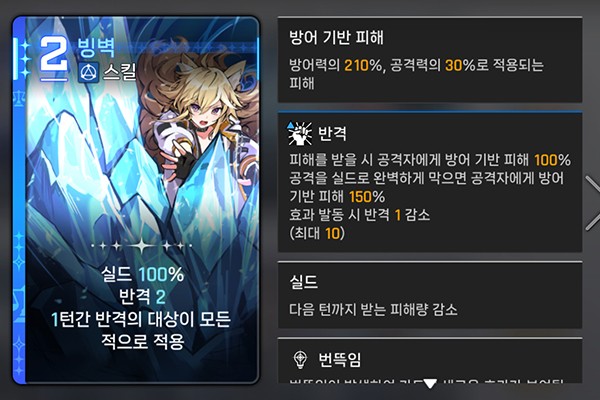
Task: Select the 방어 기반 피해 description panel
Action: pos(430,60)
